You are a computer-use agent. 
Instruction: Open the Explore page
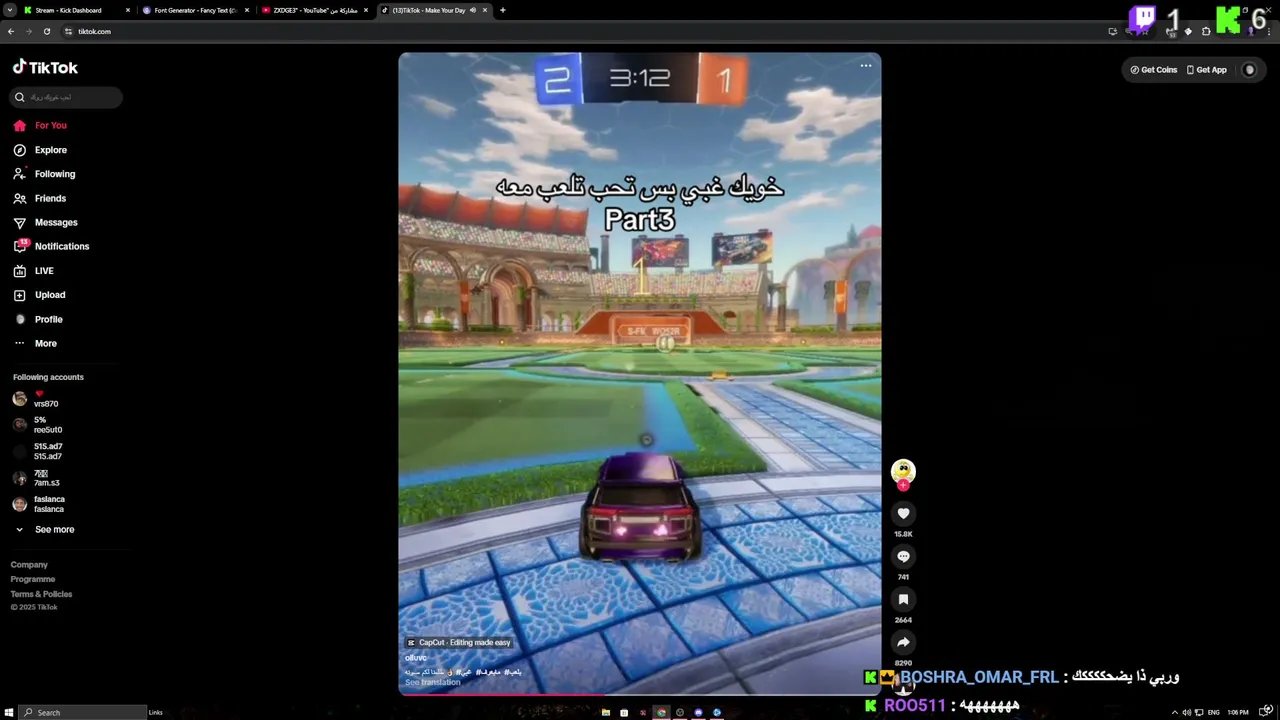click(50, 150)
